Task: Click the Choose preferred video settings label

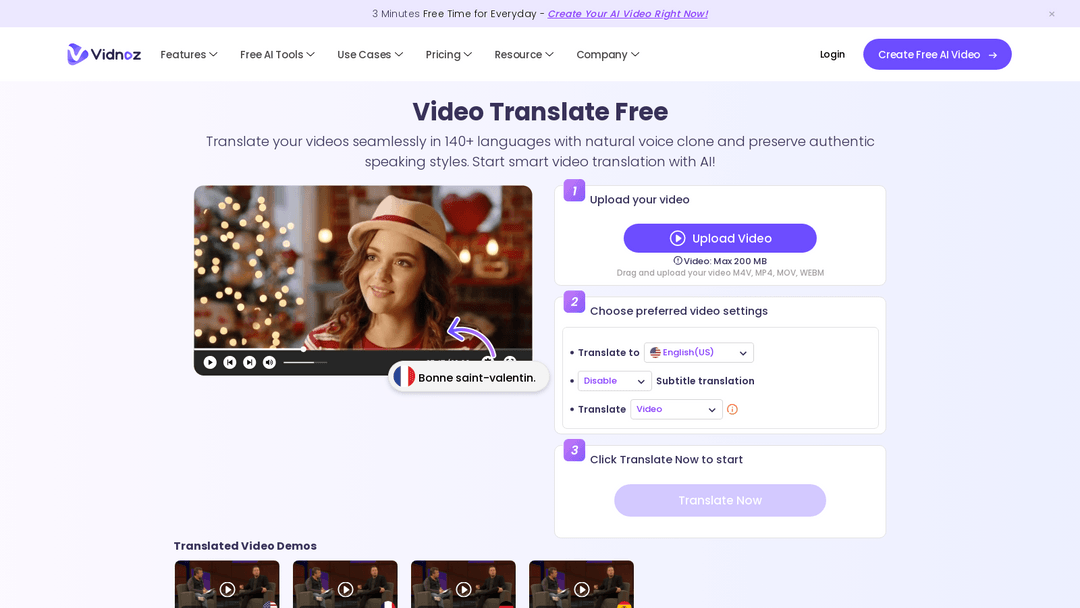Action: [x=678, y=311]
